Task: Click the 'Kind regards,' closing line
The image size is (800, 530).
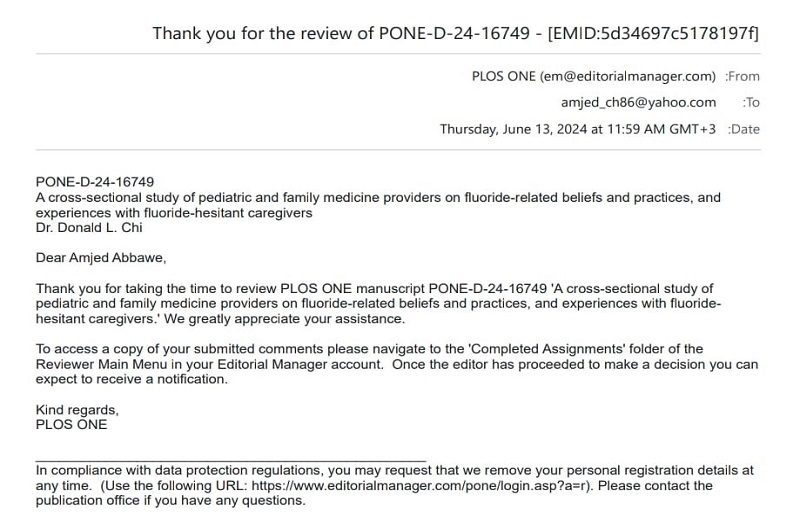Action: tap(77, 410)
